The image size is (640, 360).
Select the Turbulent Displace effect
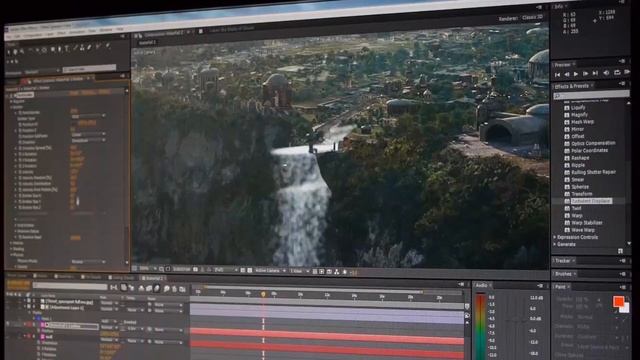tap(591, 201)
